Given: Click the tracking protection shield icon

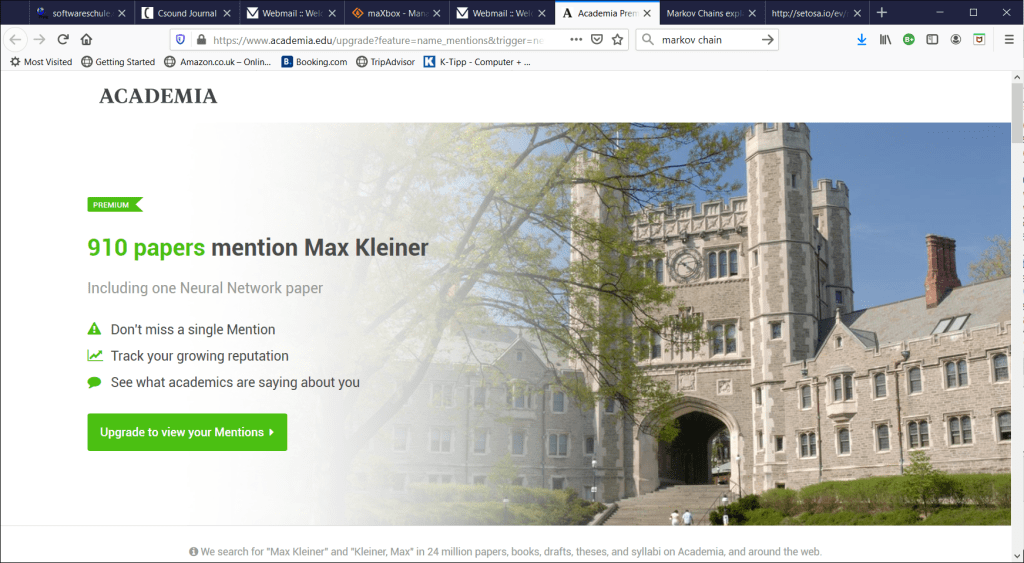Looking at the screenshot, I should pyautogui.click(x=180, y=40).
